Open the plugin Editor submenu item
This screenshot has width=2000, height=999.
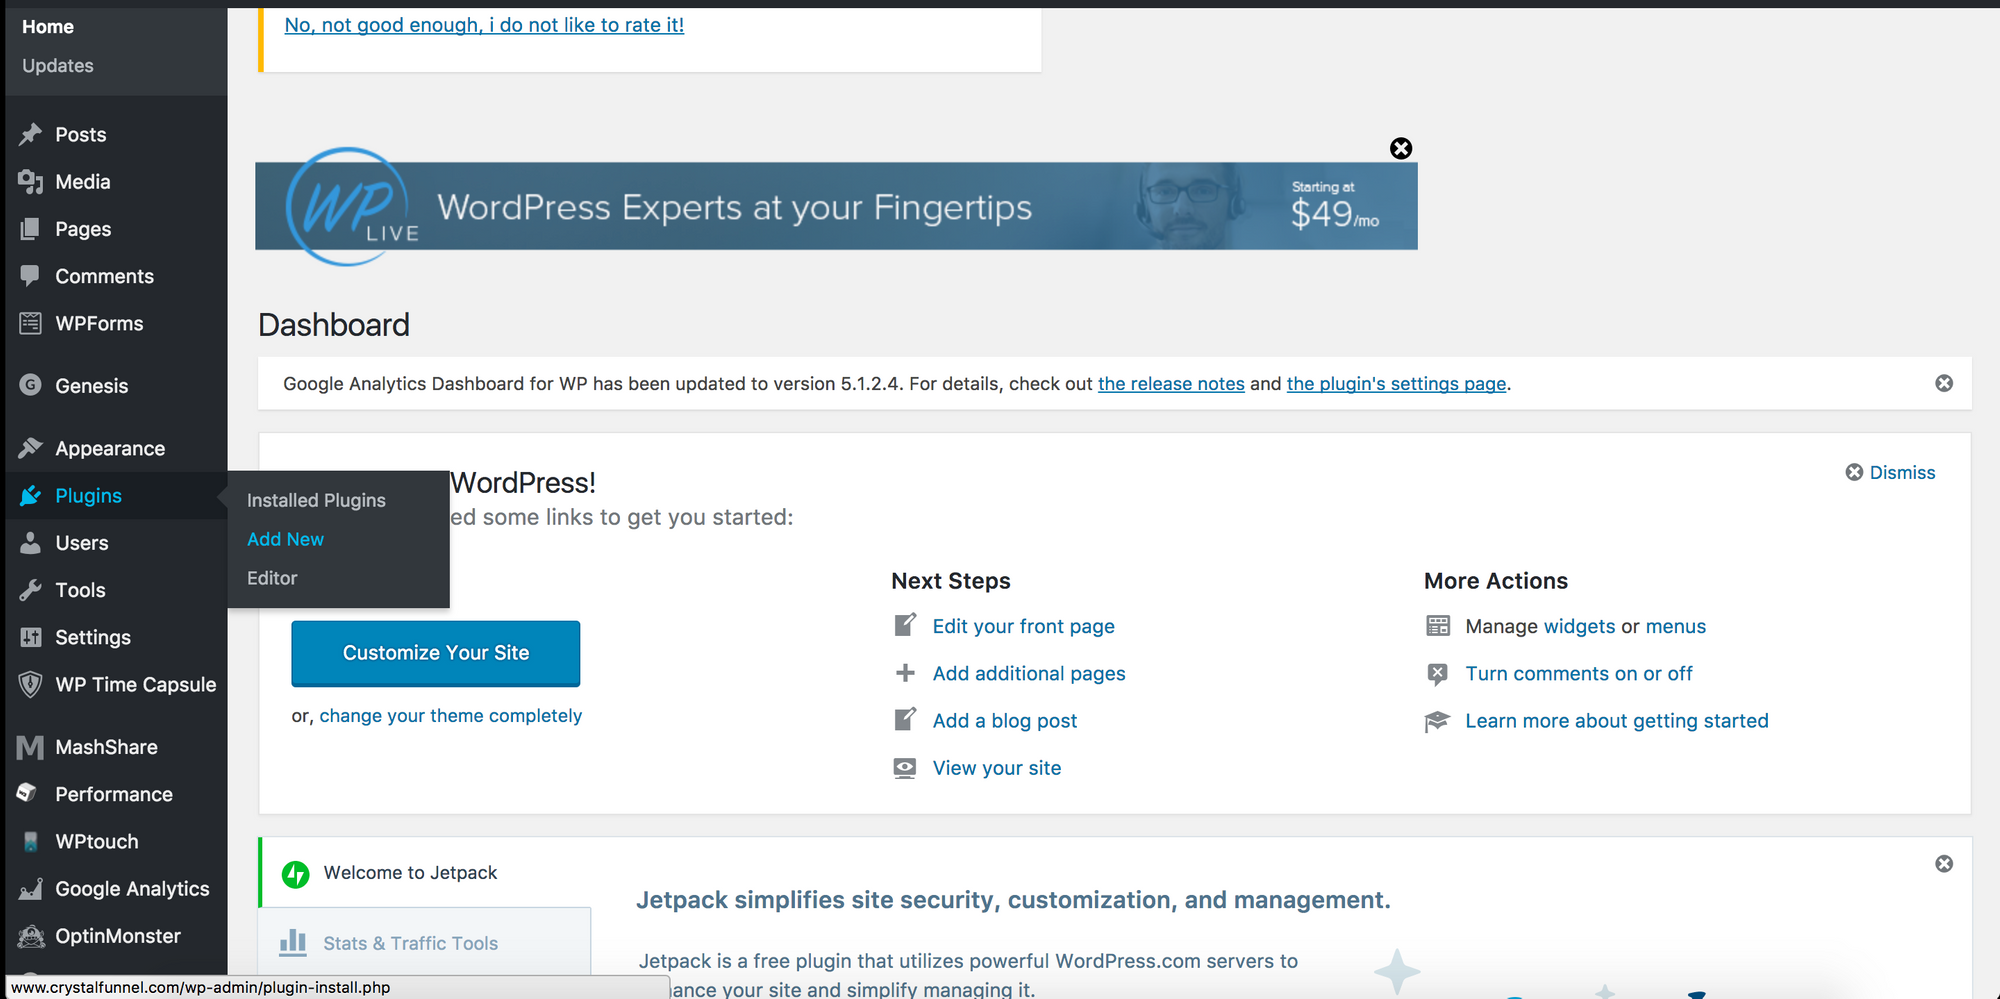point(272,578)
